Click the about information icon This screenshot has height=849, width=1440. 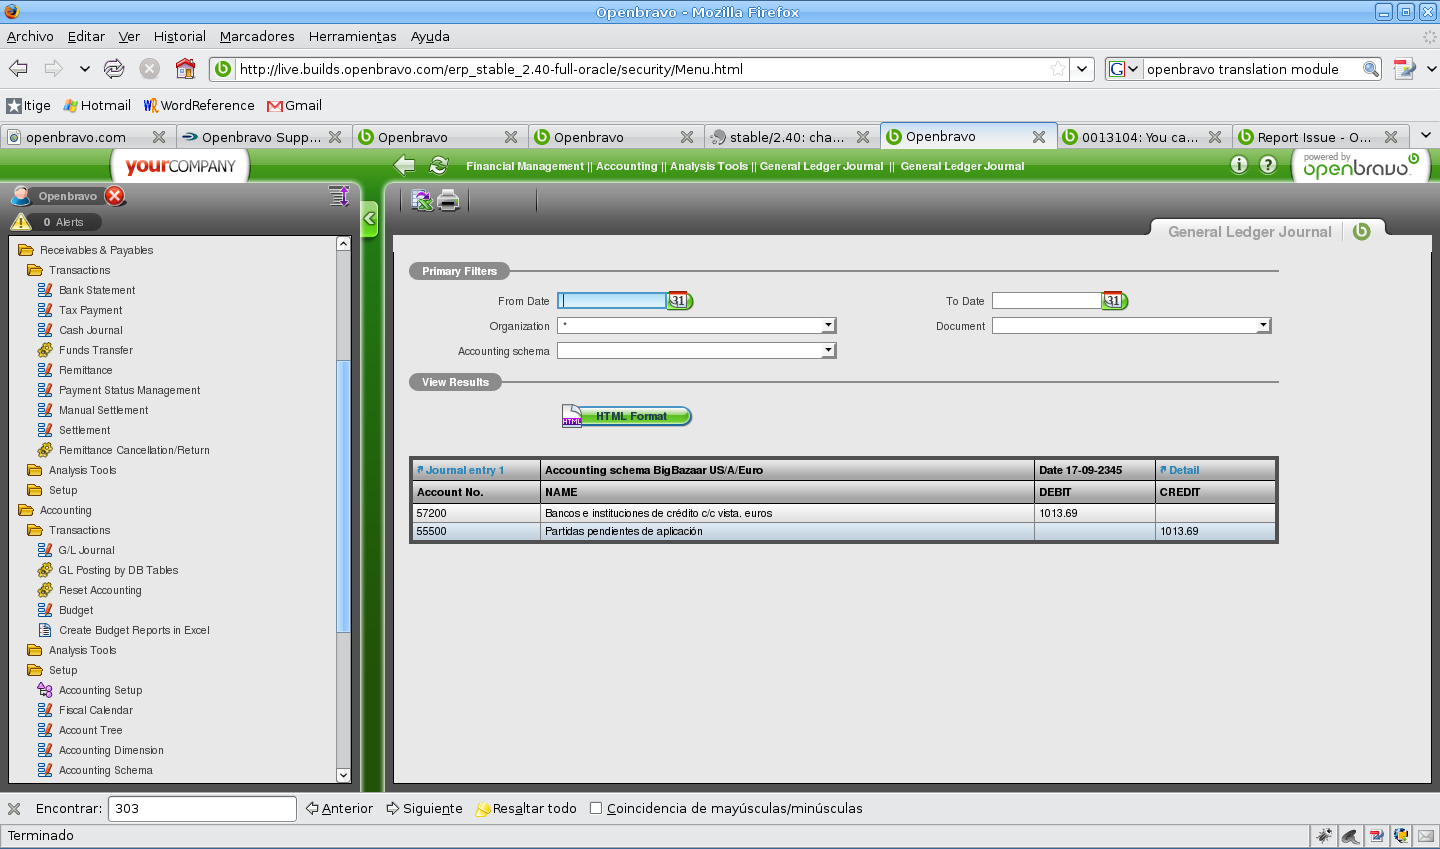point(1239,165)
